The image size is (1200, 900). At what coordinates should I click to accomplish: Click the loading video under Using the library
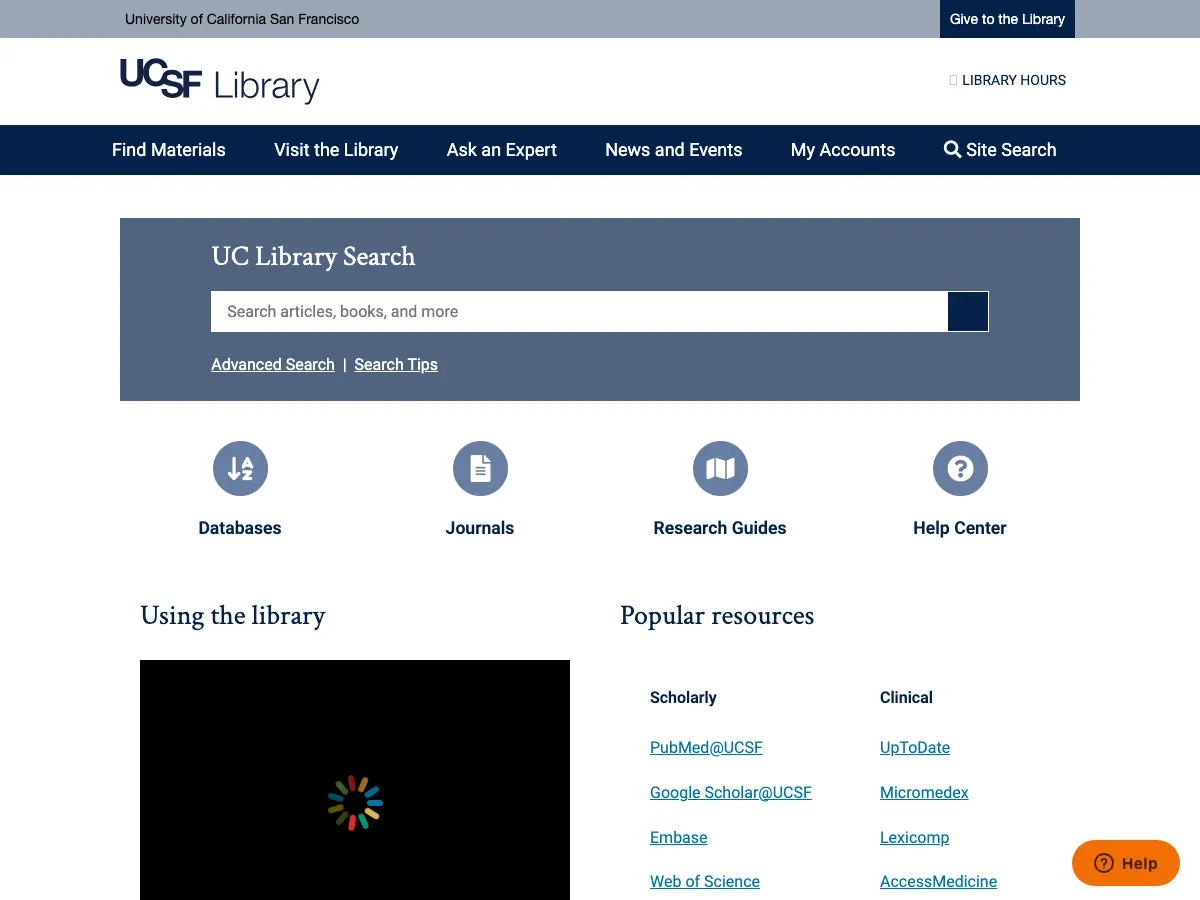(355, 780)
